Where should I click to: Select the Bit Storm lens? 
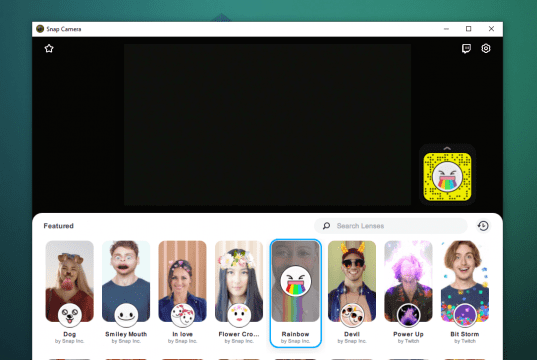click(465, 292)
